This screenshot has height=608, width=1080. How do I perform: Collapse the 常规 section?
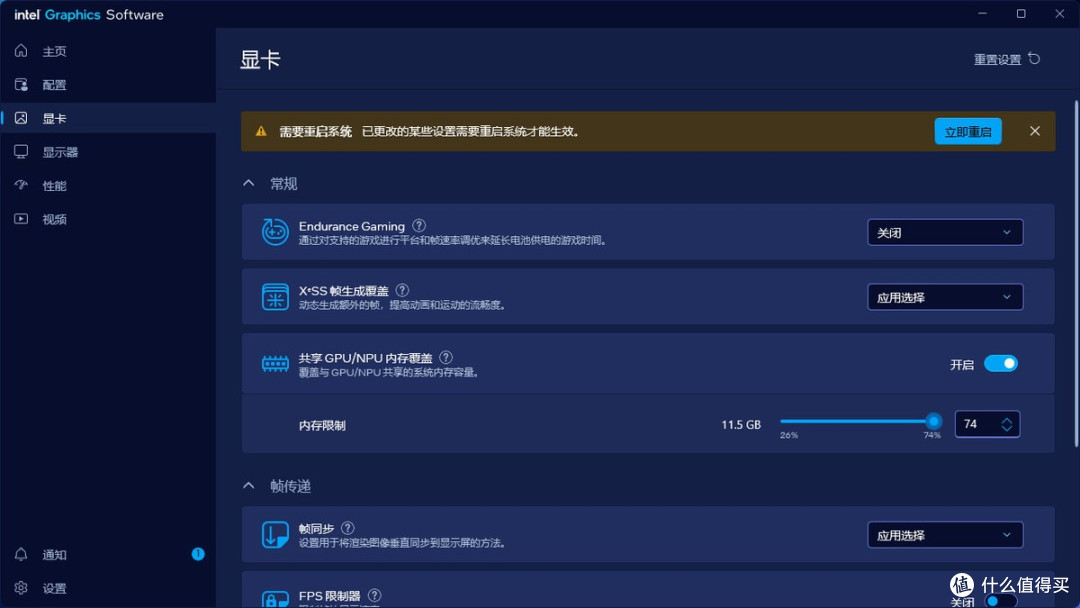249,183
